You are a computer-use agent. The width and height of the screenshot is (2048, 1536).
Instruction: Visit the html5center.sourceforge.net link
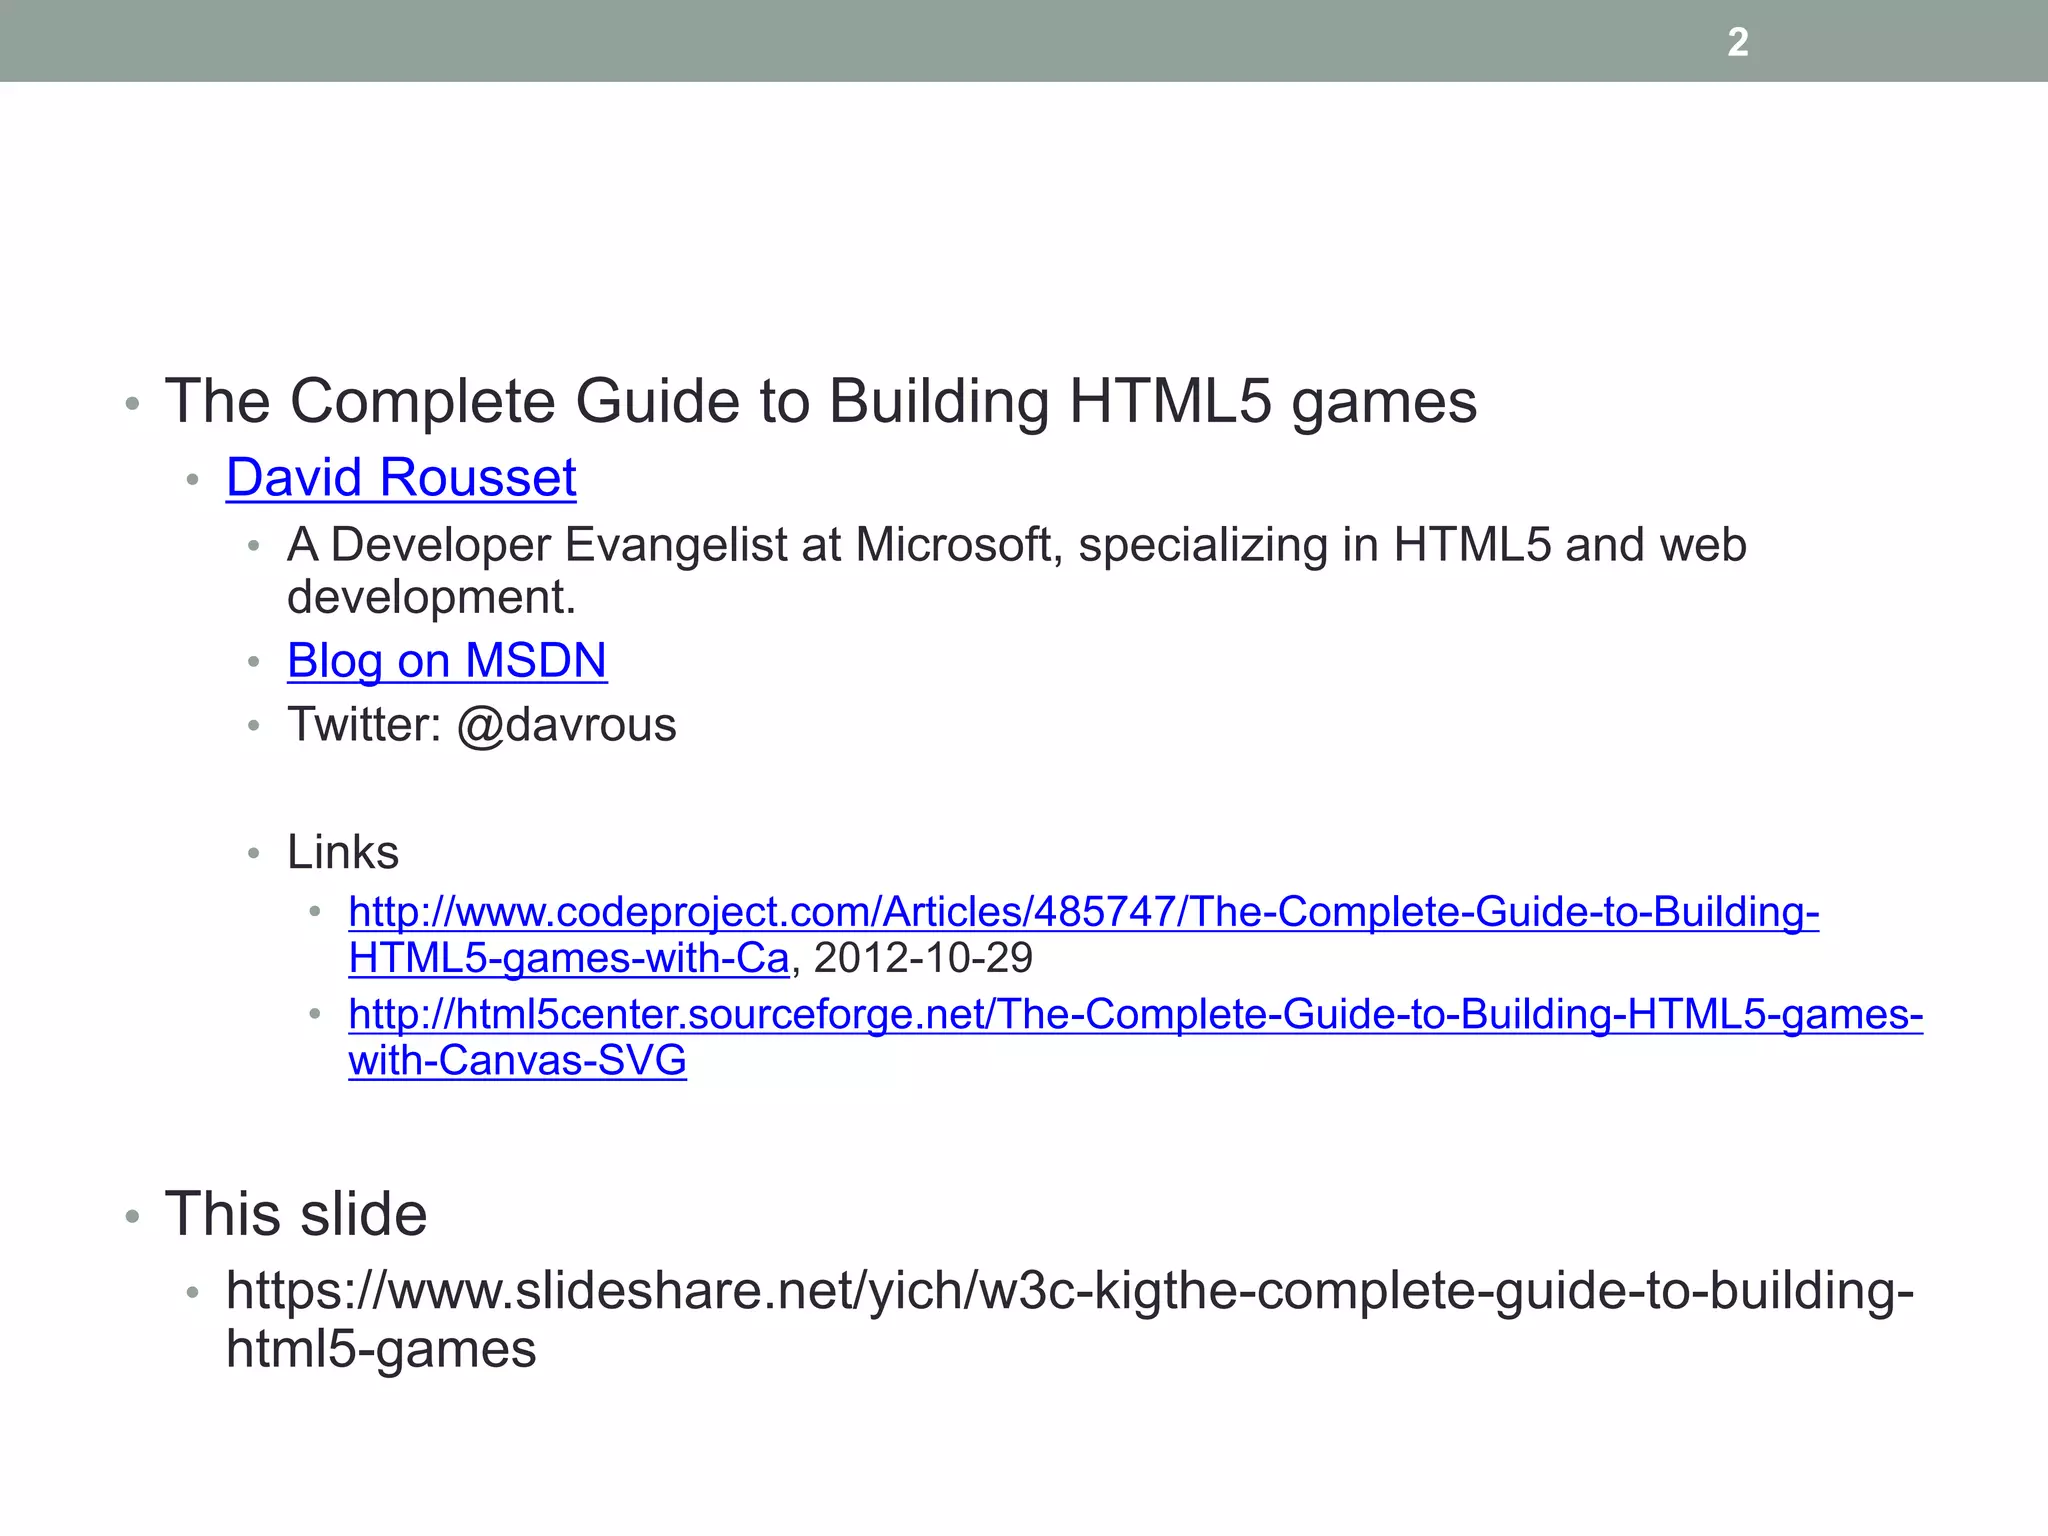tap(1135, 1015)
